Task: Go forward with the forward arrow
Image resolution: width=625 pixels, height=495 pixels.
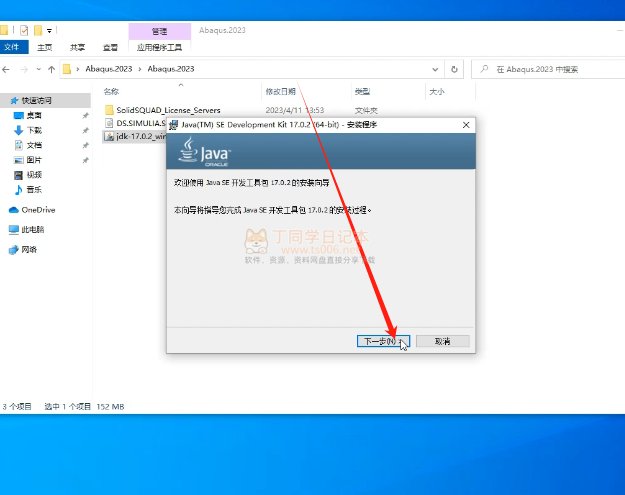Action: [x=24, y=69]
